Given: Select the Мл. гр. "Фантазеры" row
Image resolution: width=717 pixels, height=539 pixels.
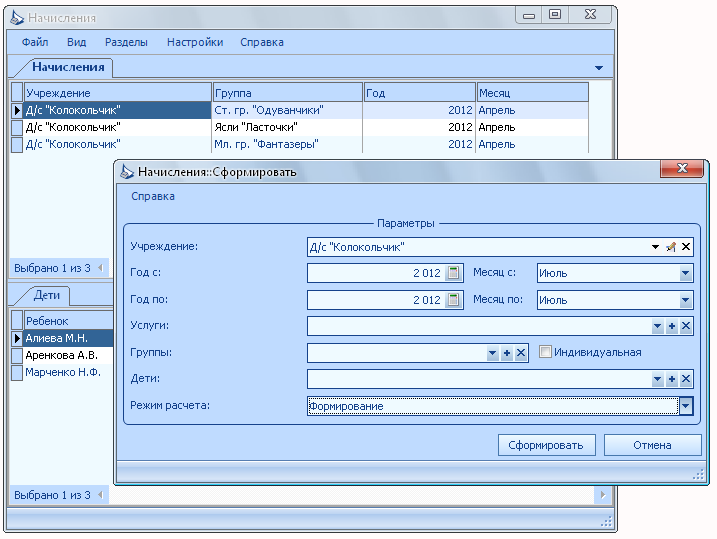Looking at the screenshot, I should coord(300,144).
